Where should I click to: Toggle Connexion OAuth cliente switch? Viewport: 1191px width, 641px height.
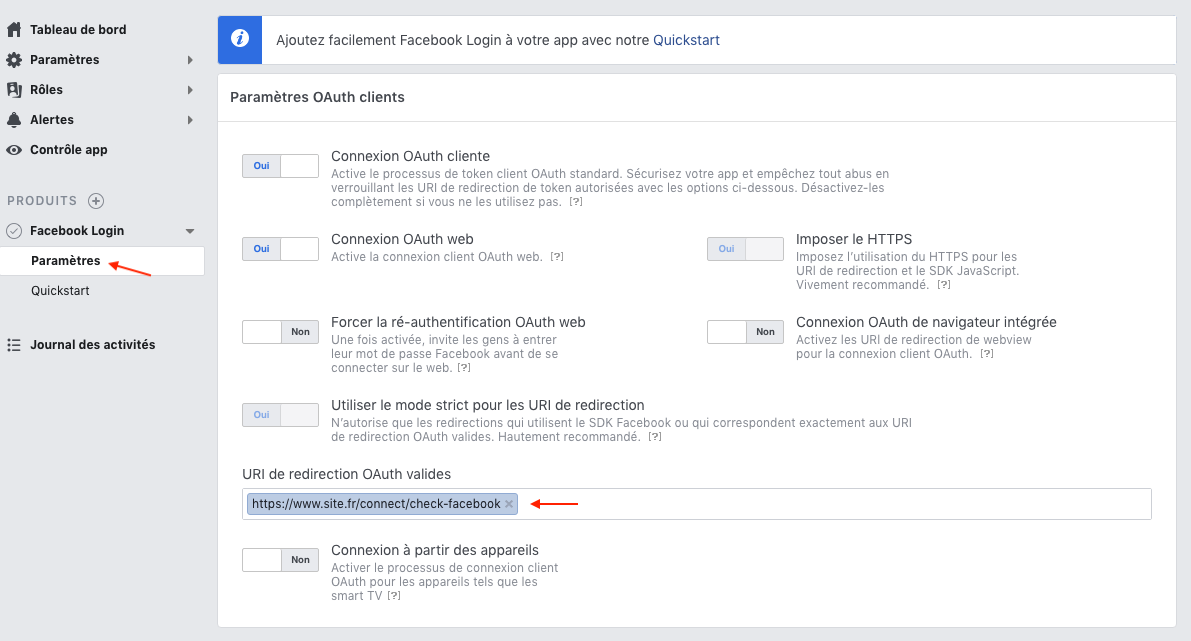tap(280, 166)
